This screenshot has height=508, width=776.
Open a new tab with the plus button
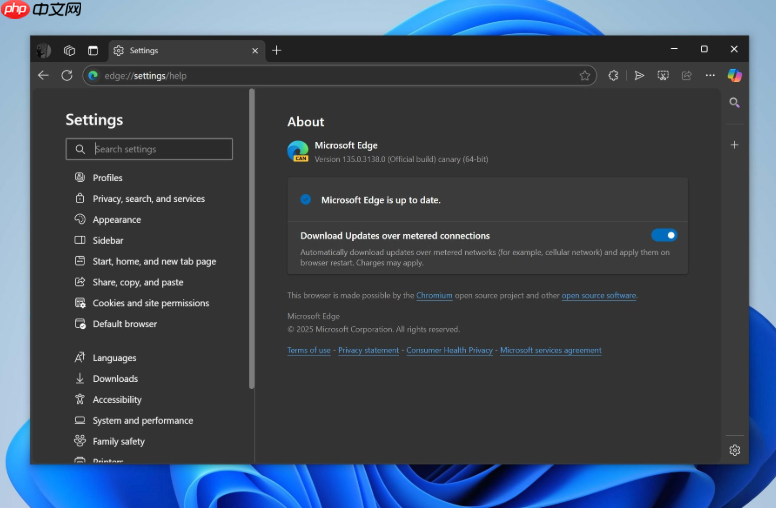pos(277,50)
